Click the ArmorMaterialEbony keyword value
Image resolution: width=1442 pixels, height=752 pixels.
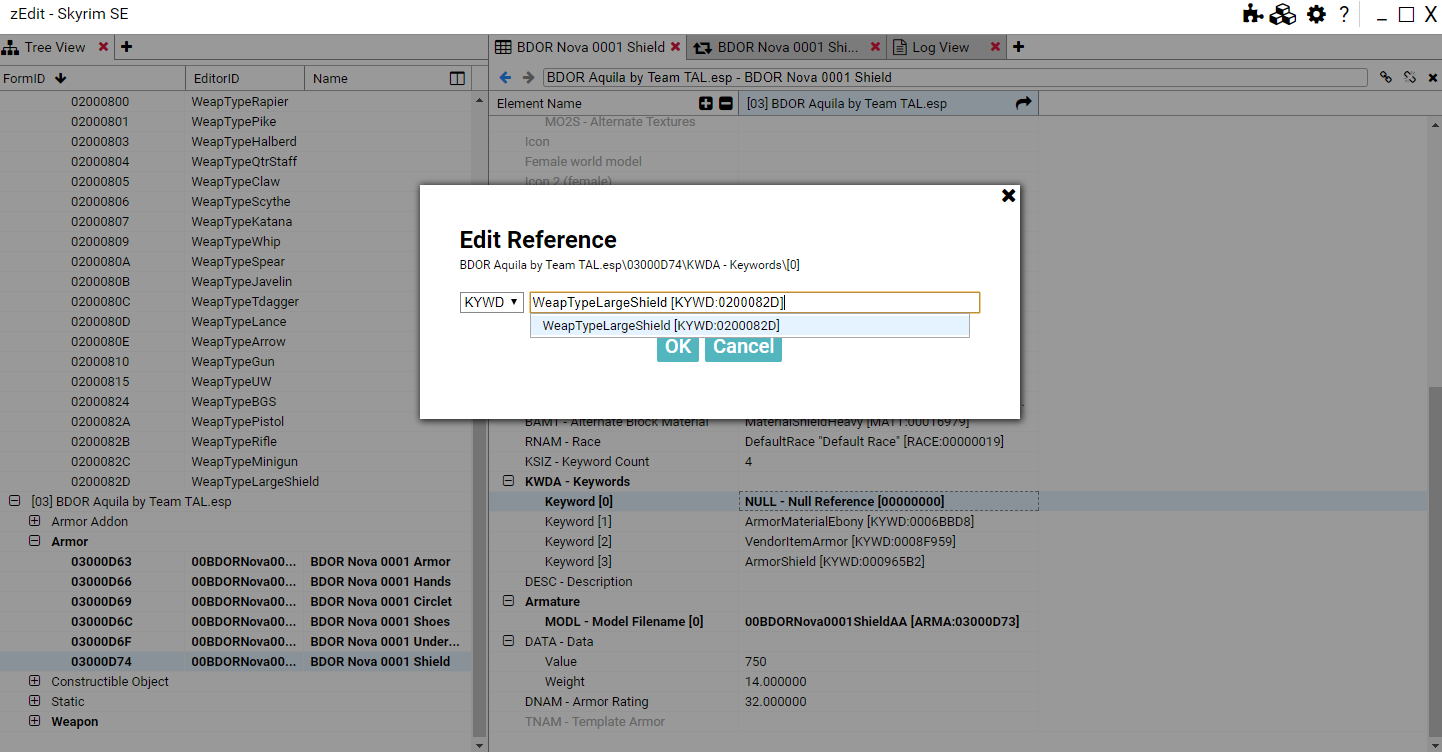pyautogui.click(x=859, y=521)
